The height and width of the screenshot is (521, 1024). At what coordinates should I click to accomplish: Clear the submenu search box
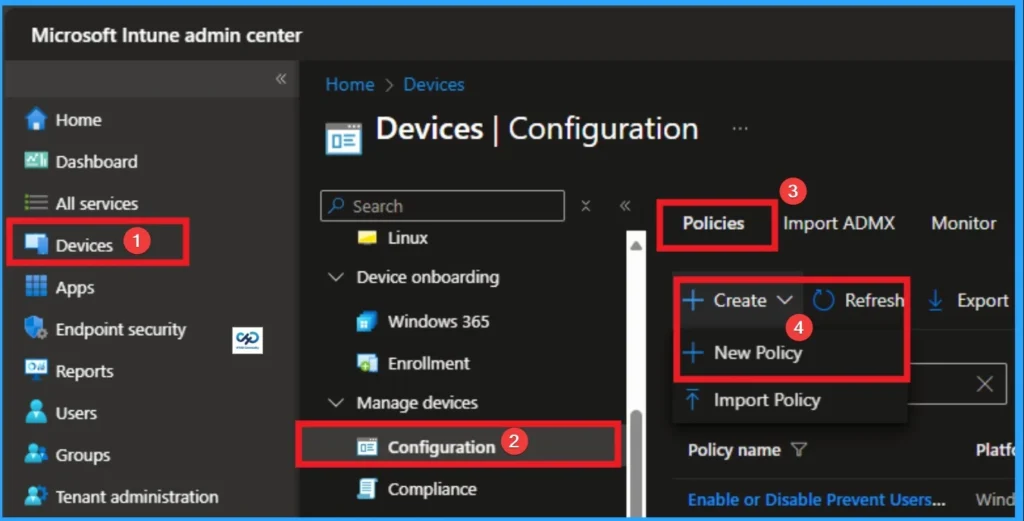(x=586, y=206)
